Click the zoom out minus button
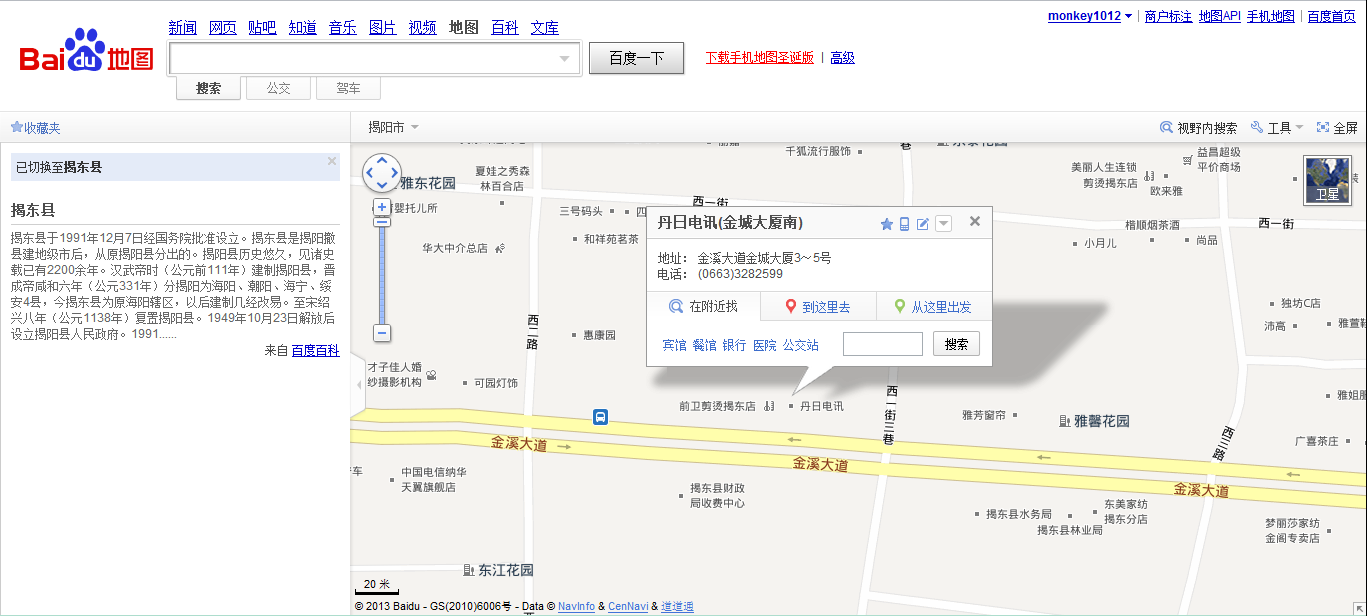The width and height of the screenshot is (1367, 616). [x=381, y=333]
